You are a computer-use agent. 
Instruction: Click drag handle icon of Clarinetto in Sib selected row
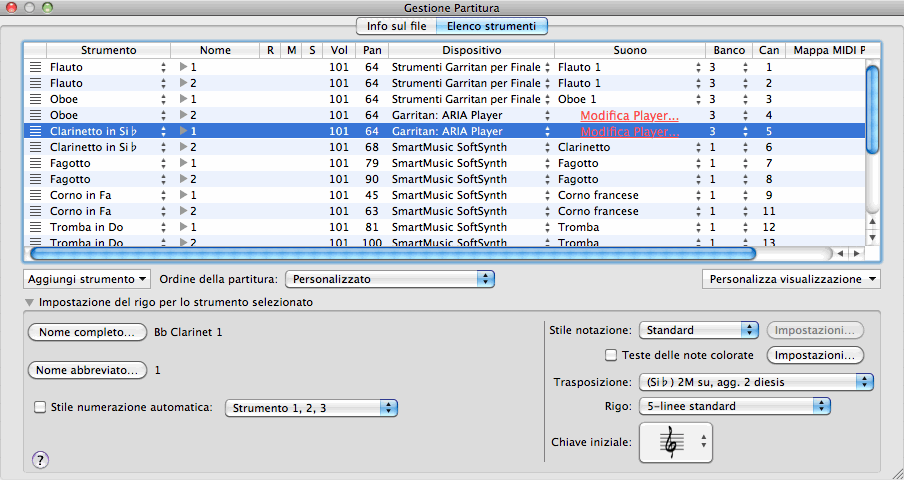[35, 131]
